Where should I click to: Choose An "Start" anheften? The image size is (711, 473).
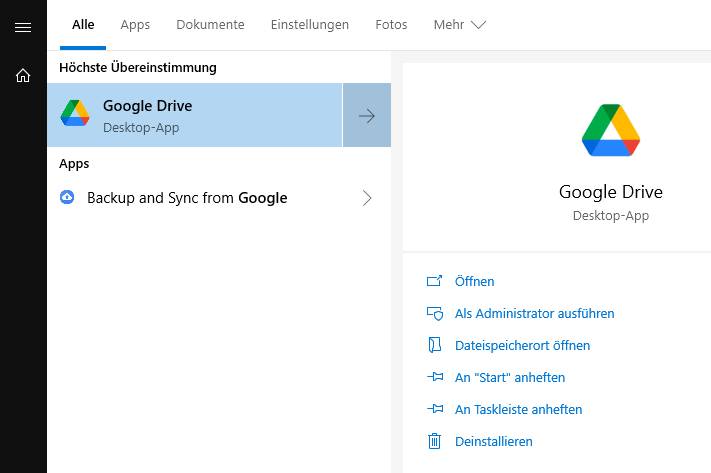point(510,378)
